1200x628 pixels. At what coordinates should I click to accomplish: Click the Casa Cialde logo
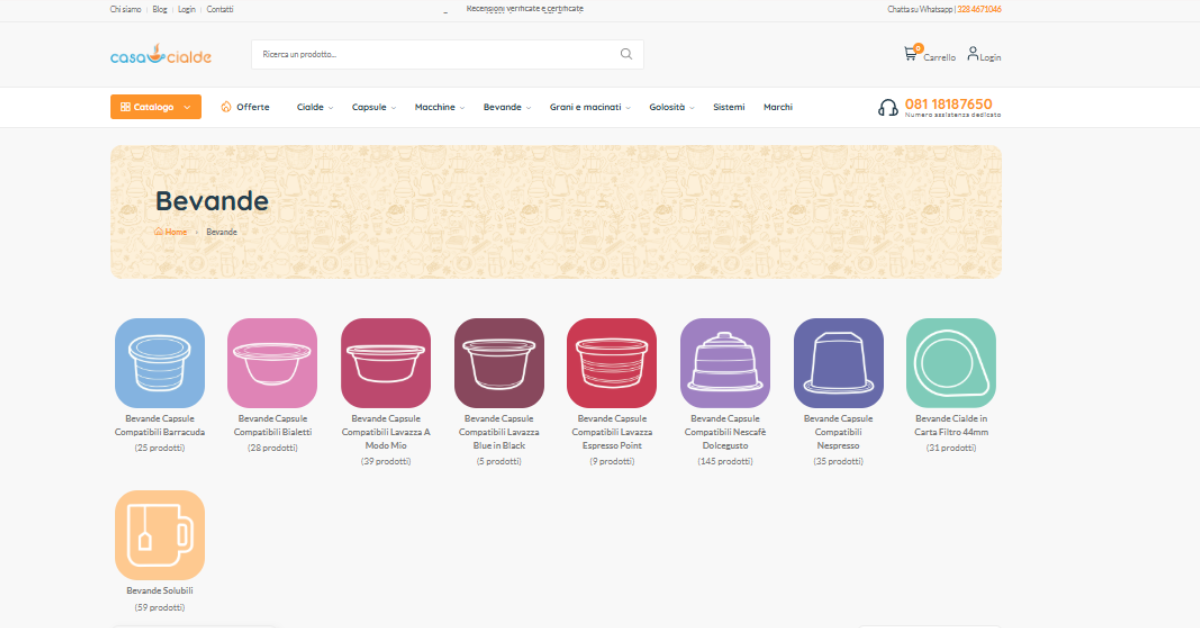tap(161, 56)
